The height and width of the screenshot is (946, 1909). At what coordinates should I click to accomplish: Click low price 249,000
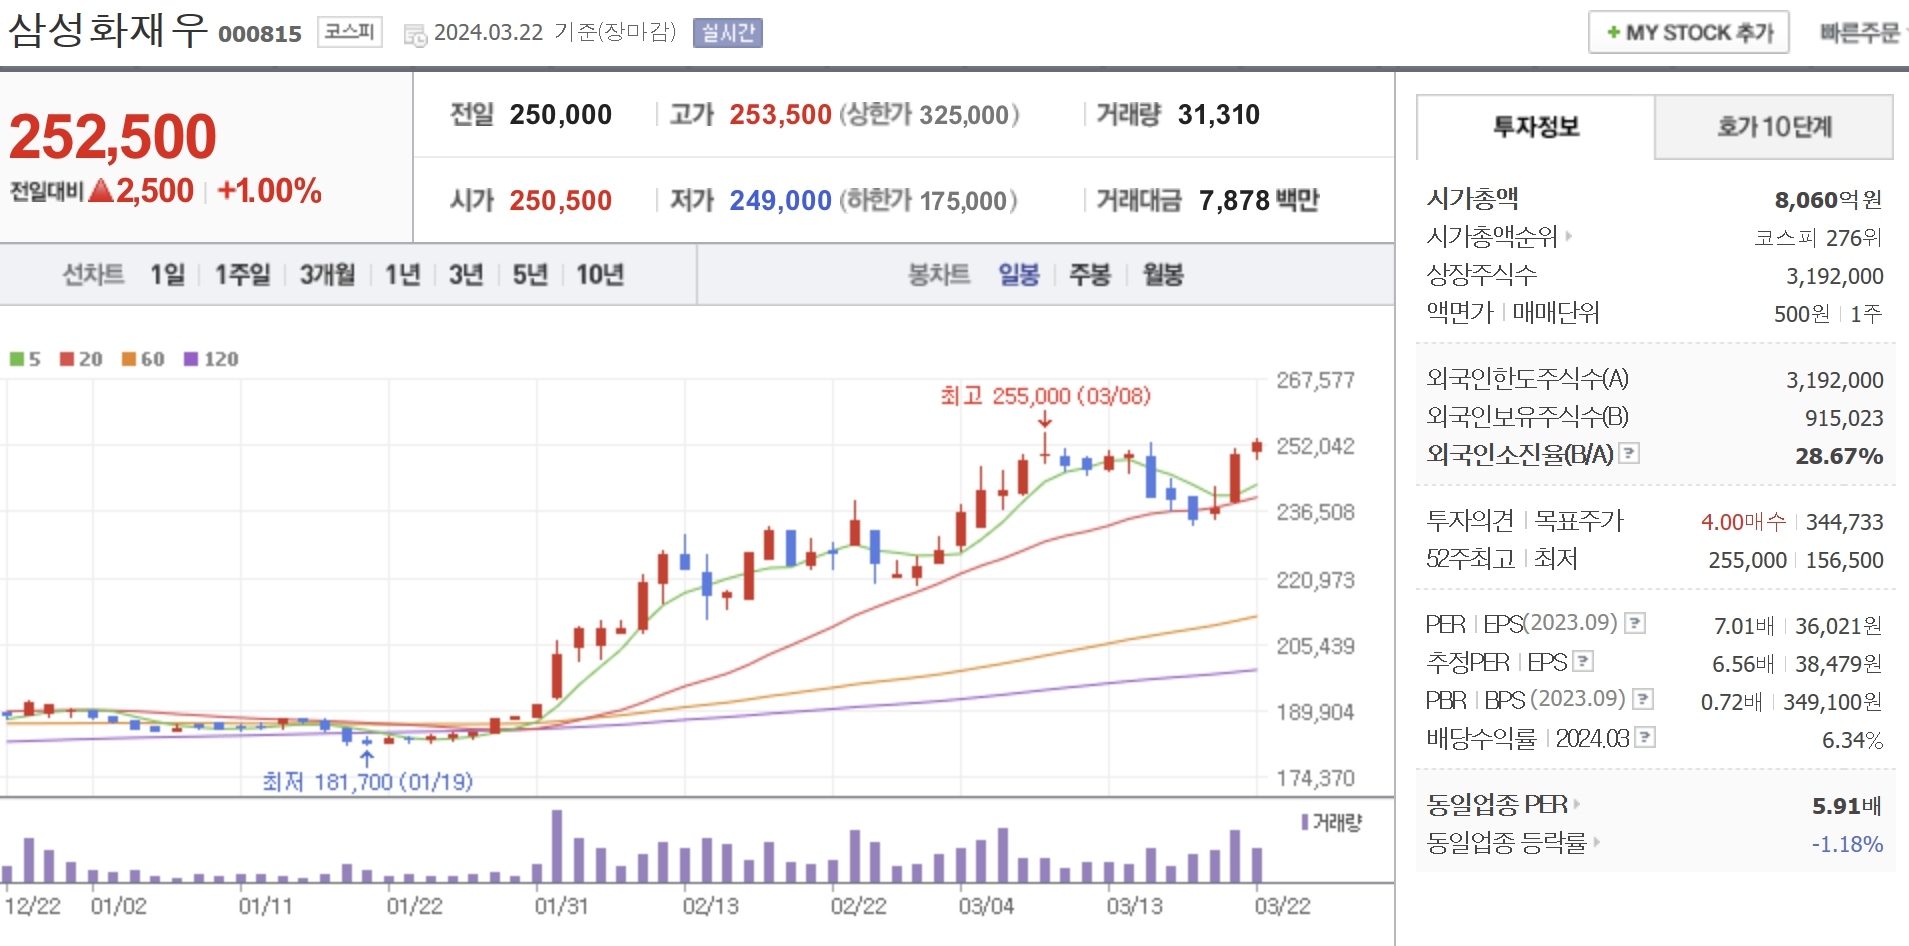(780, 200)
